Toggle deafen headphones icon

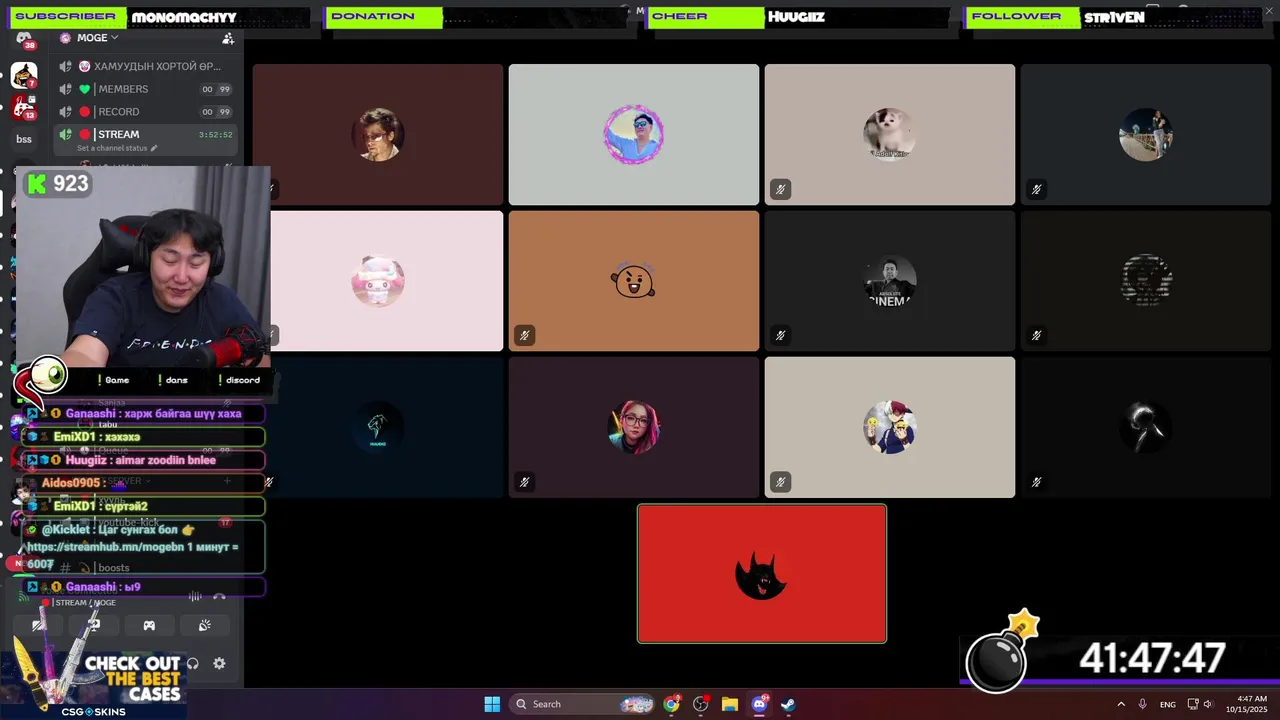click(x=193, y=663)
